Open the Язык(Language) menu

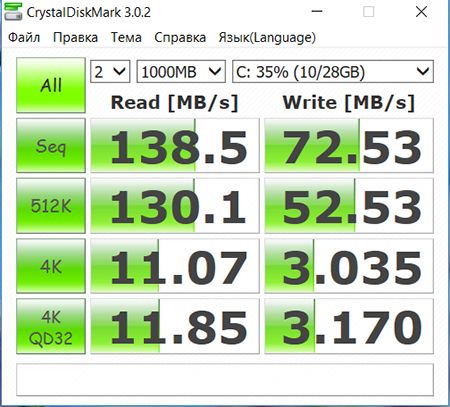267,38
